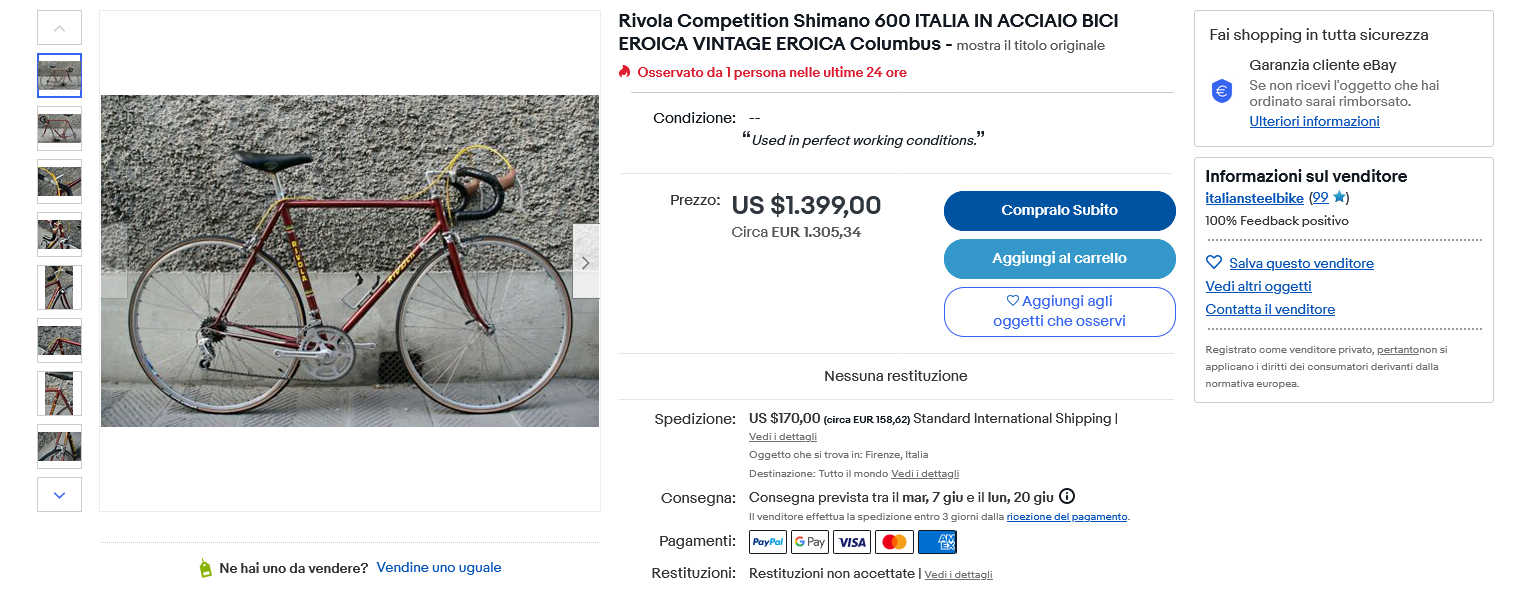Click the Google Pay payment icon
The width and height of the screenshot is (1523, 605).
810,542
